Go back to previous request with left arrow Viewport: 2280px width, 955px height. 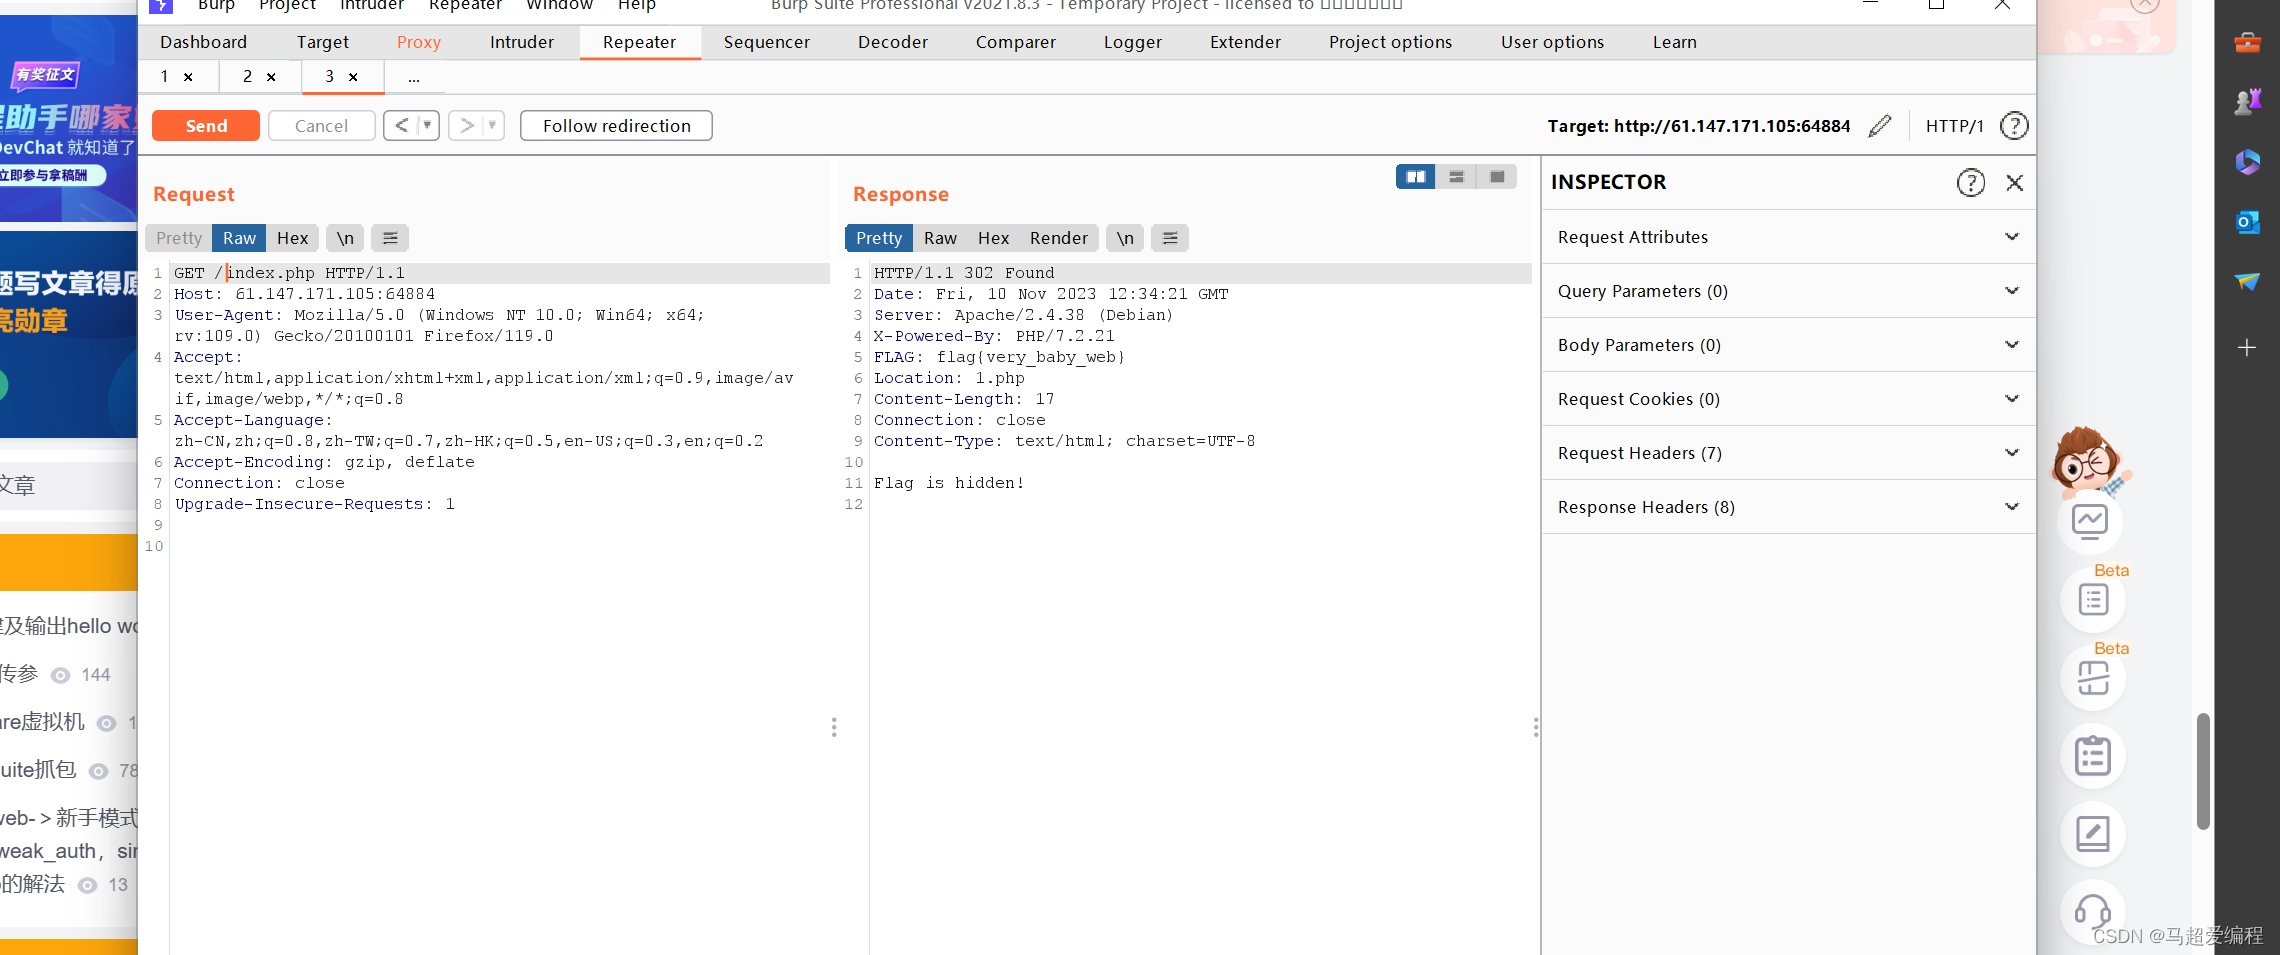[x=401, y=125]
